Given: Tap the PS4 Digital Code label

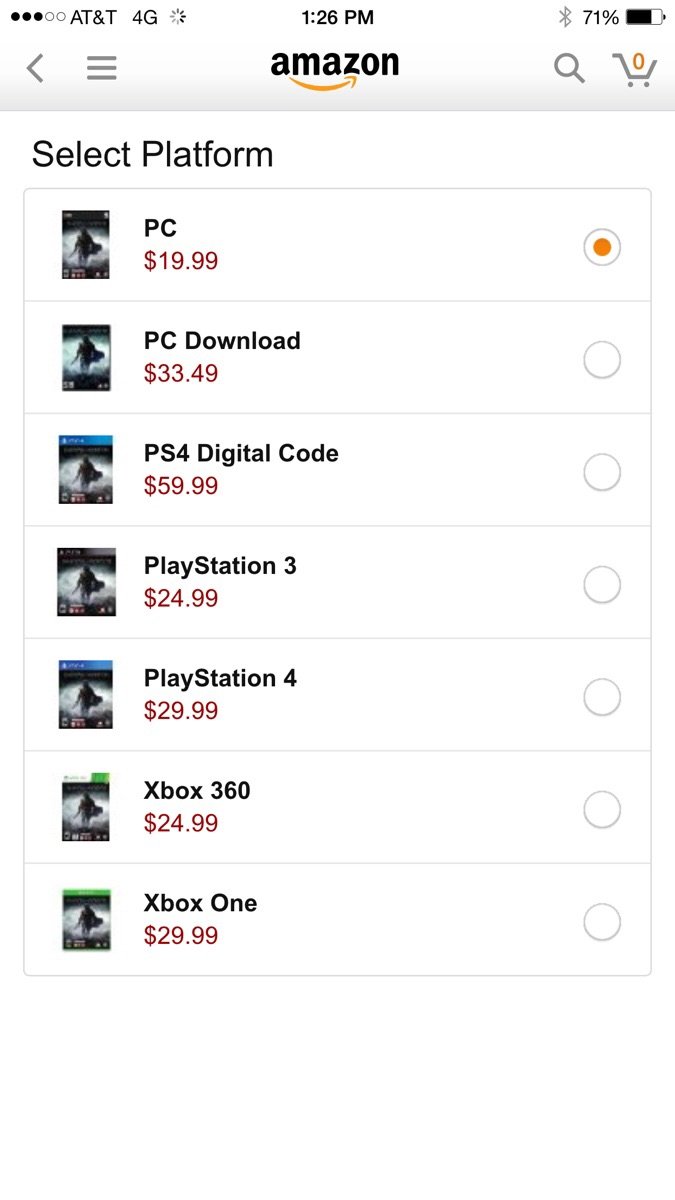Looking at the screenshot, I should click(x=241, y=453).
